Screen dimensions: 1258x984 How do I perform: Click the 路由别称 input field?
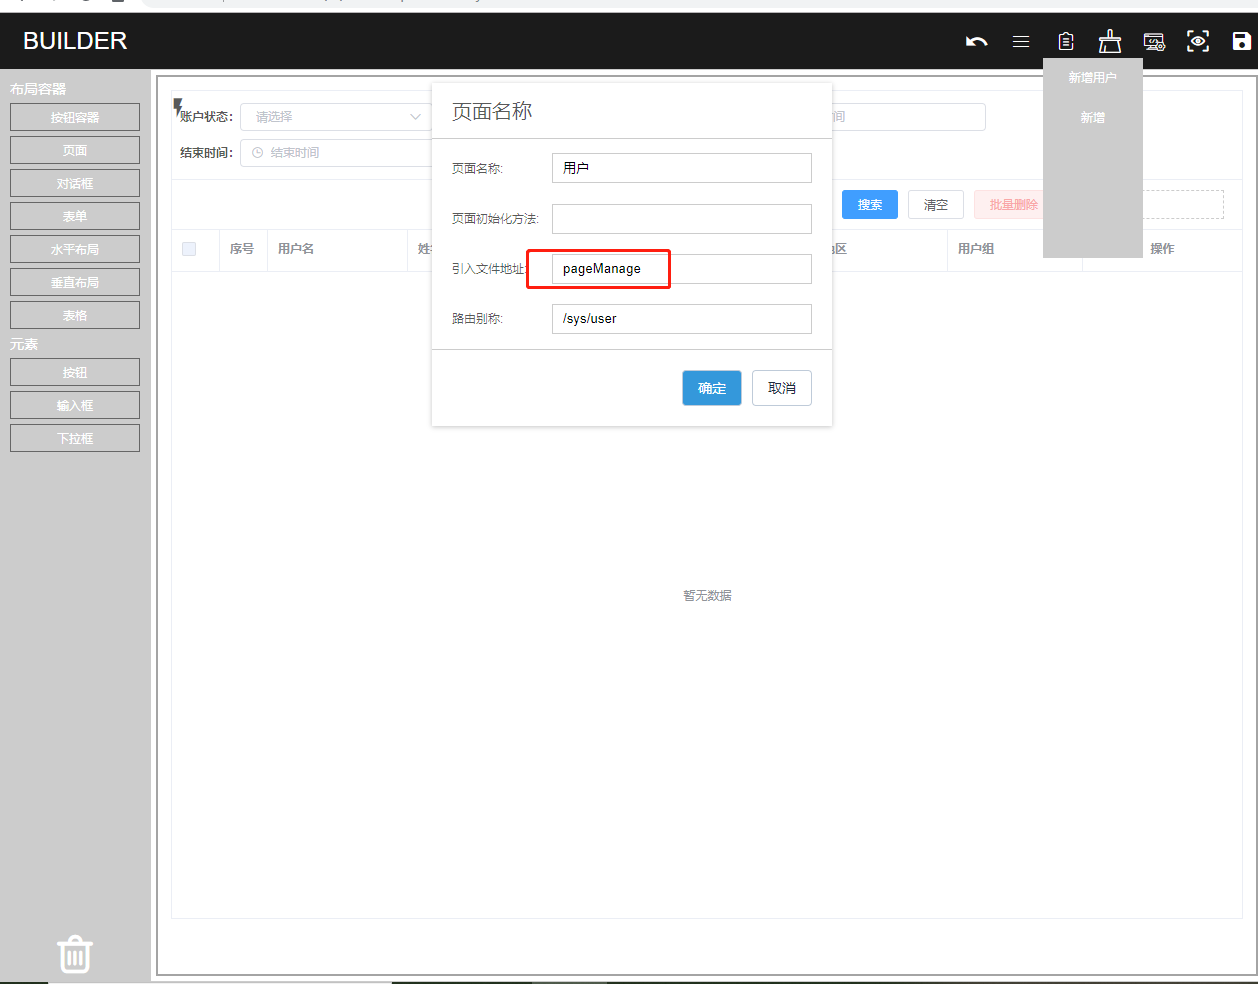click(682, 319)
